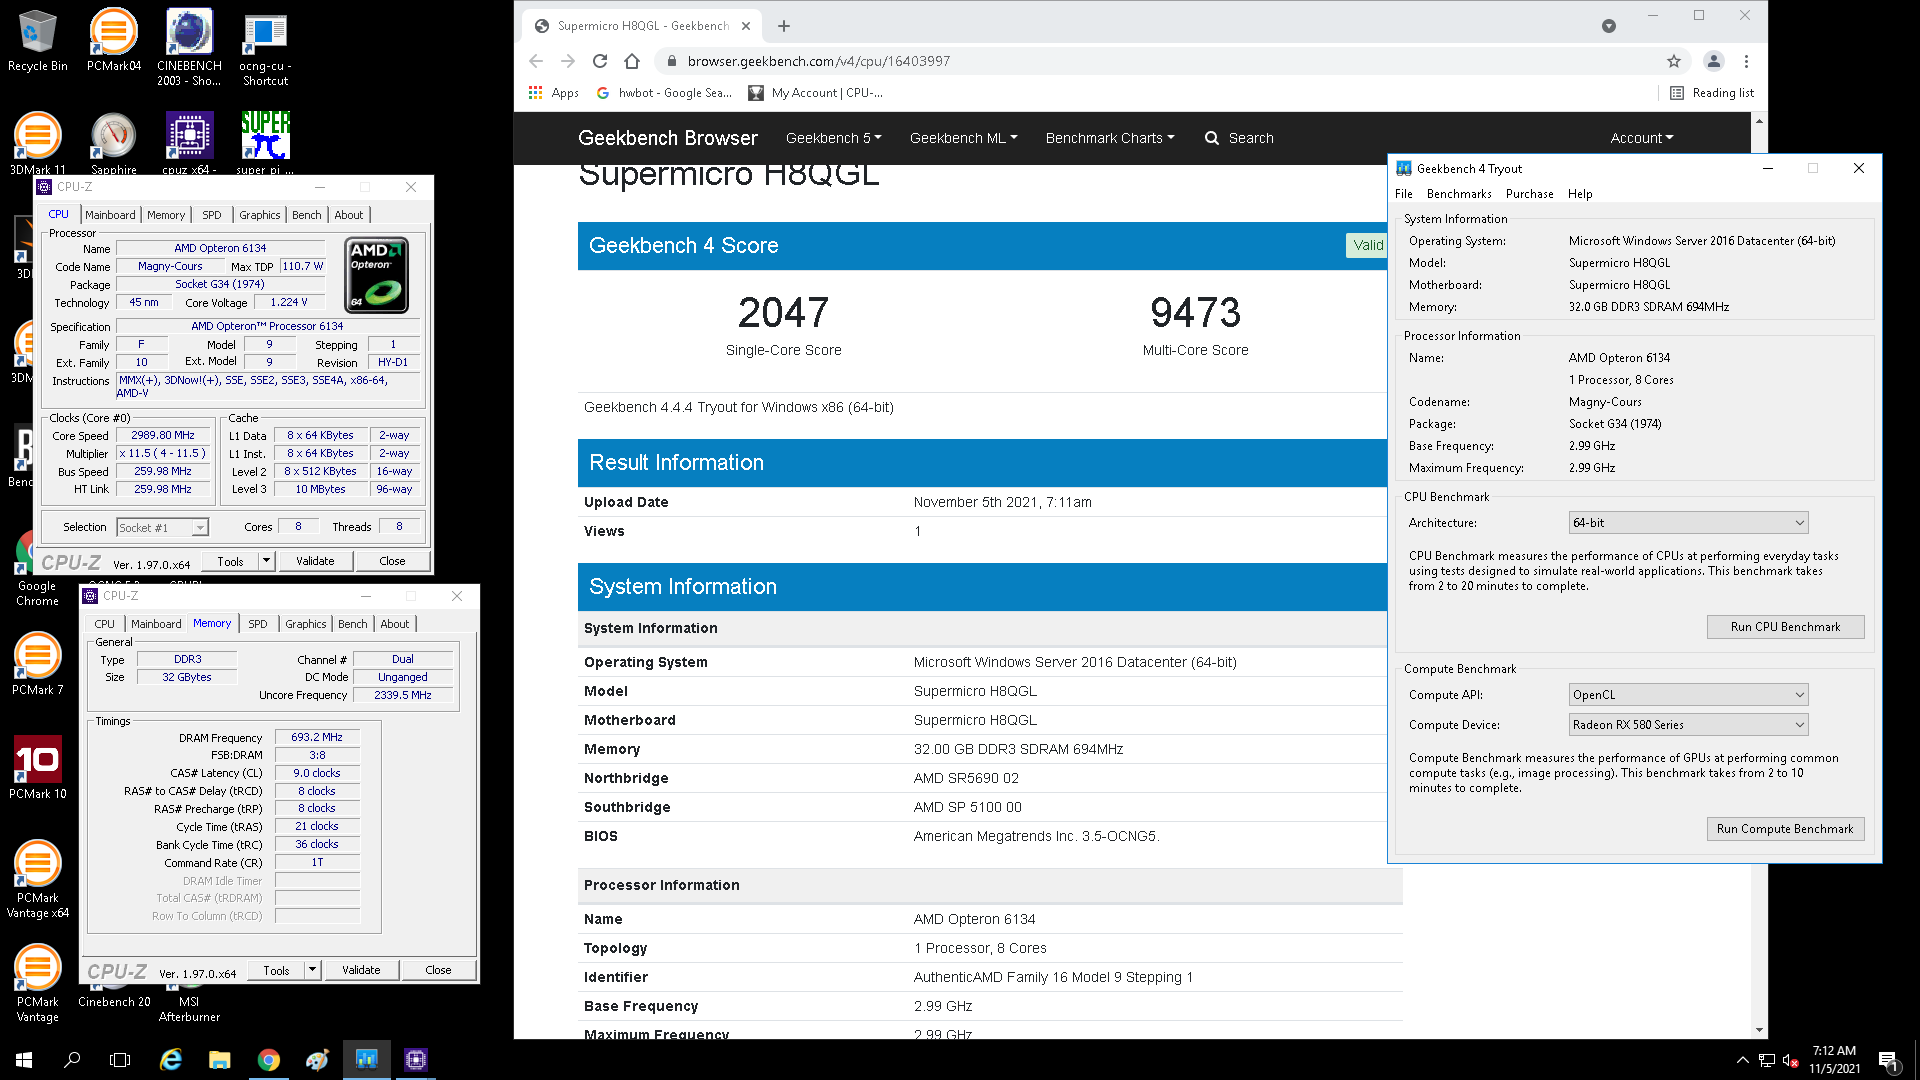Open the Reading list button
This screenshot has height=1080, width=1920.
click(x=1712, y=93)
